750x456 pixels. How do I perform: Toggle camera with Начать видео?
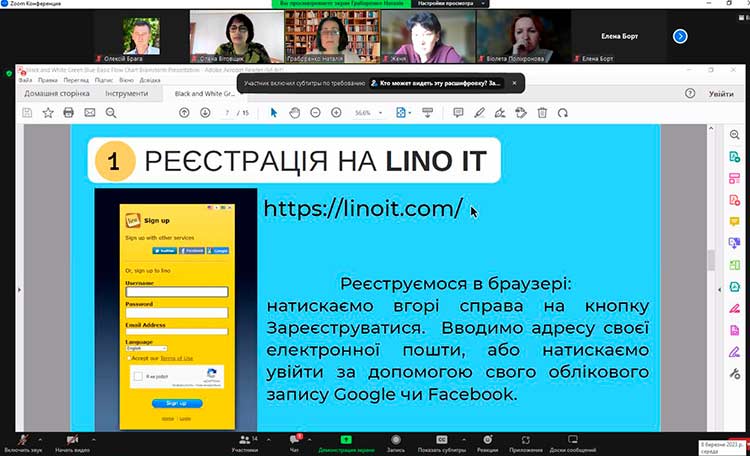72,444
